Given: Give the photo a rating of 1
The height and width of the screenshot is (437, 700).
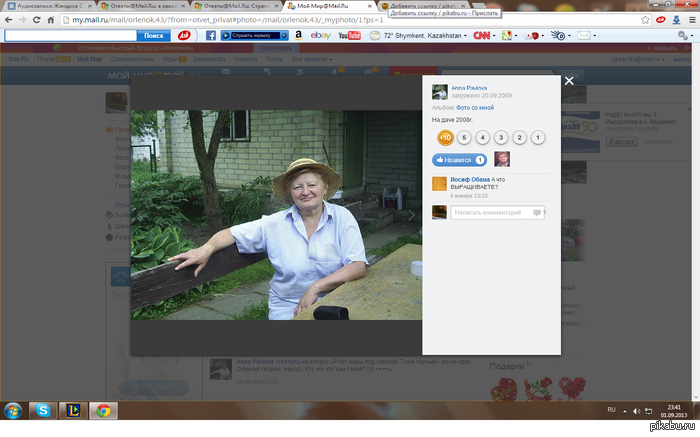Looking at the screenshot, I should tap(538, 137).
